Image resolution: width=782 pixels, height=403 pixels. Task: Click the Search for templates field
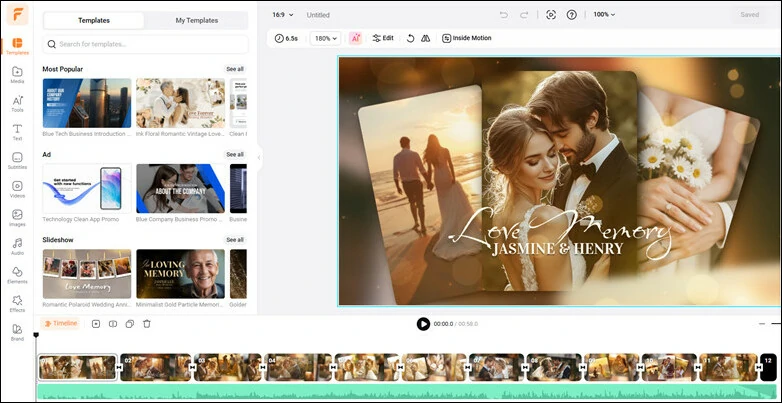point(146,44)
